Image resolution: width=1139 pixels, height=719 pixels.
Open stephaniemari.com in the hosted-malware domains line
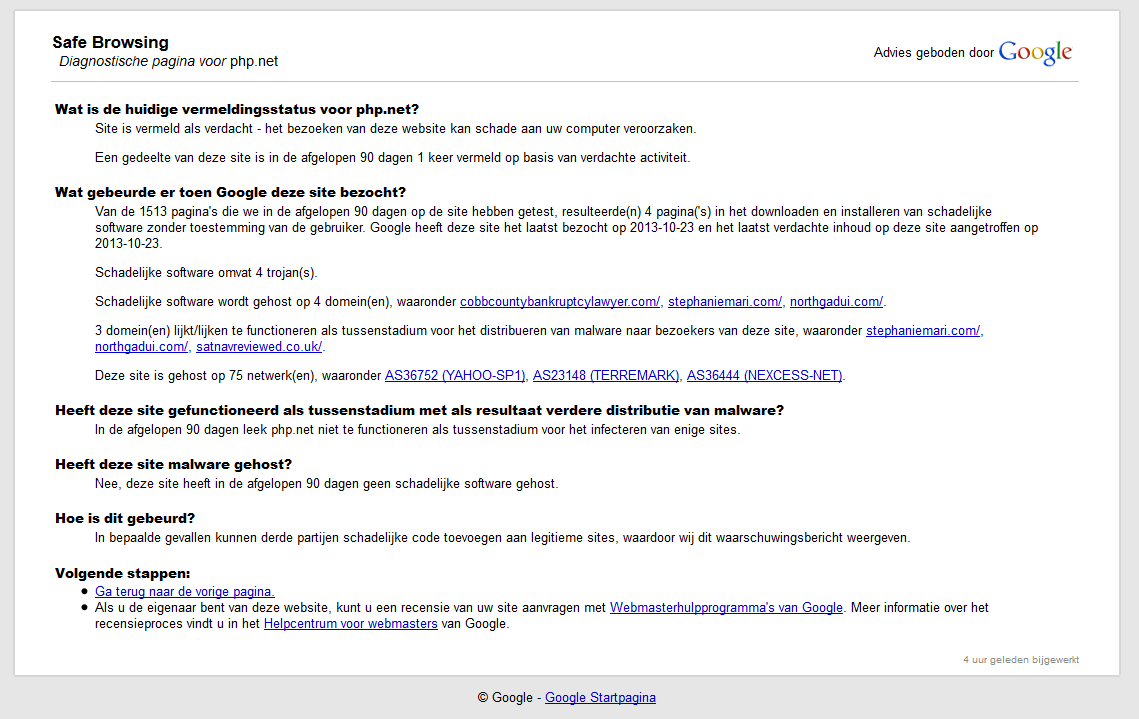(725, 302)
